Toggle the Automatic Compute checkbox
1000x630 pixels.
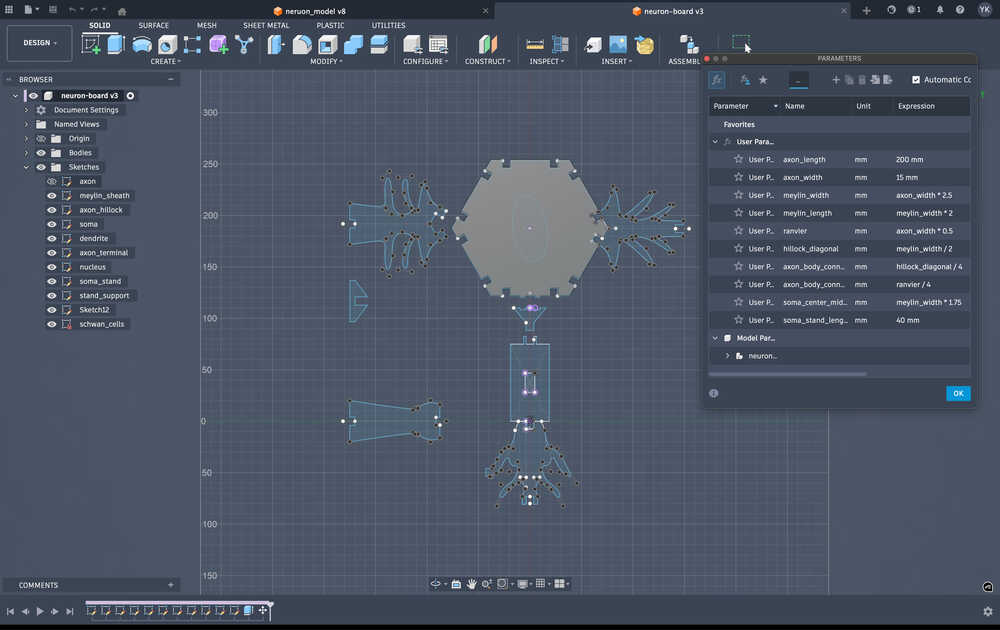pos(916,80)
